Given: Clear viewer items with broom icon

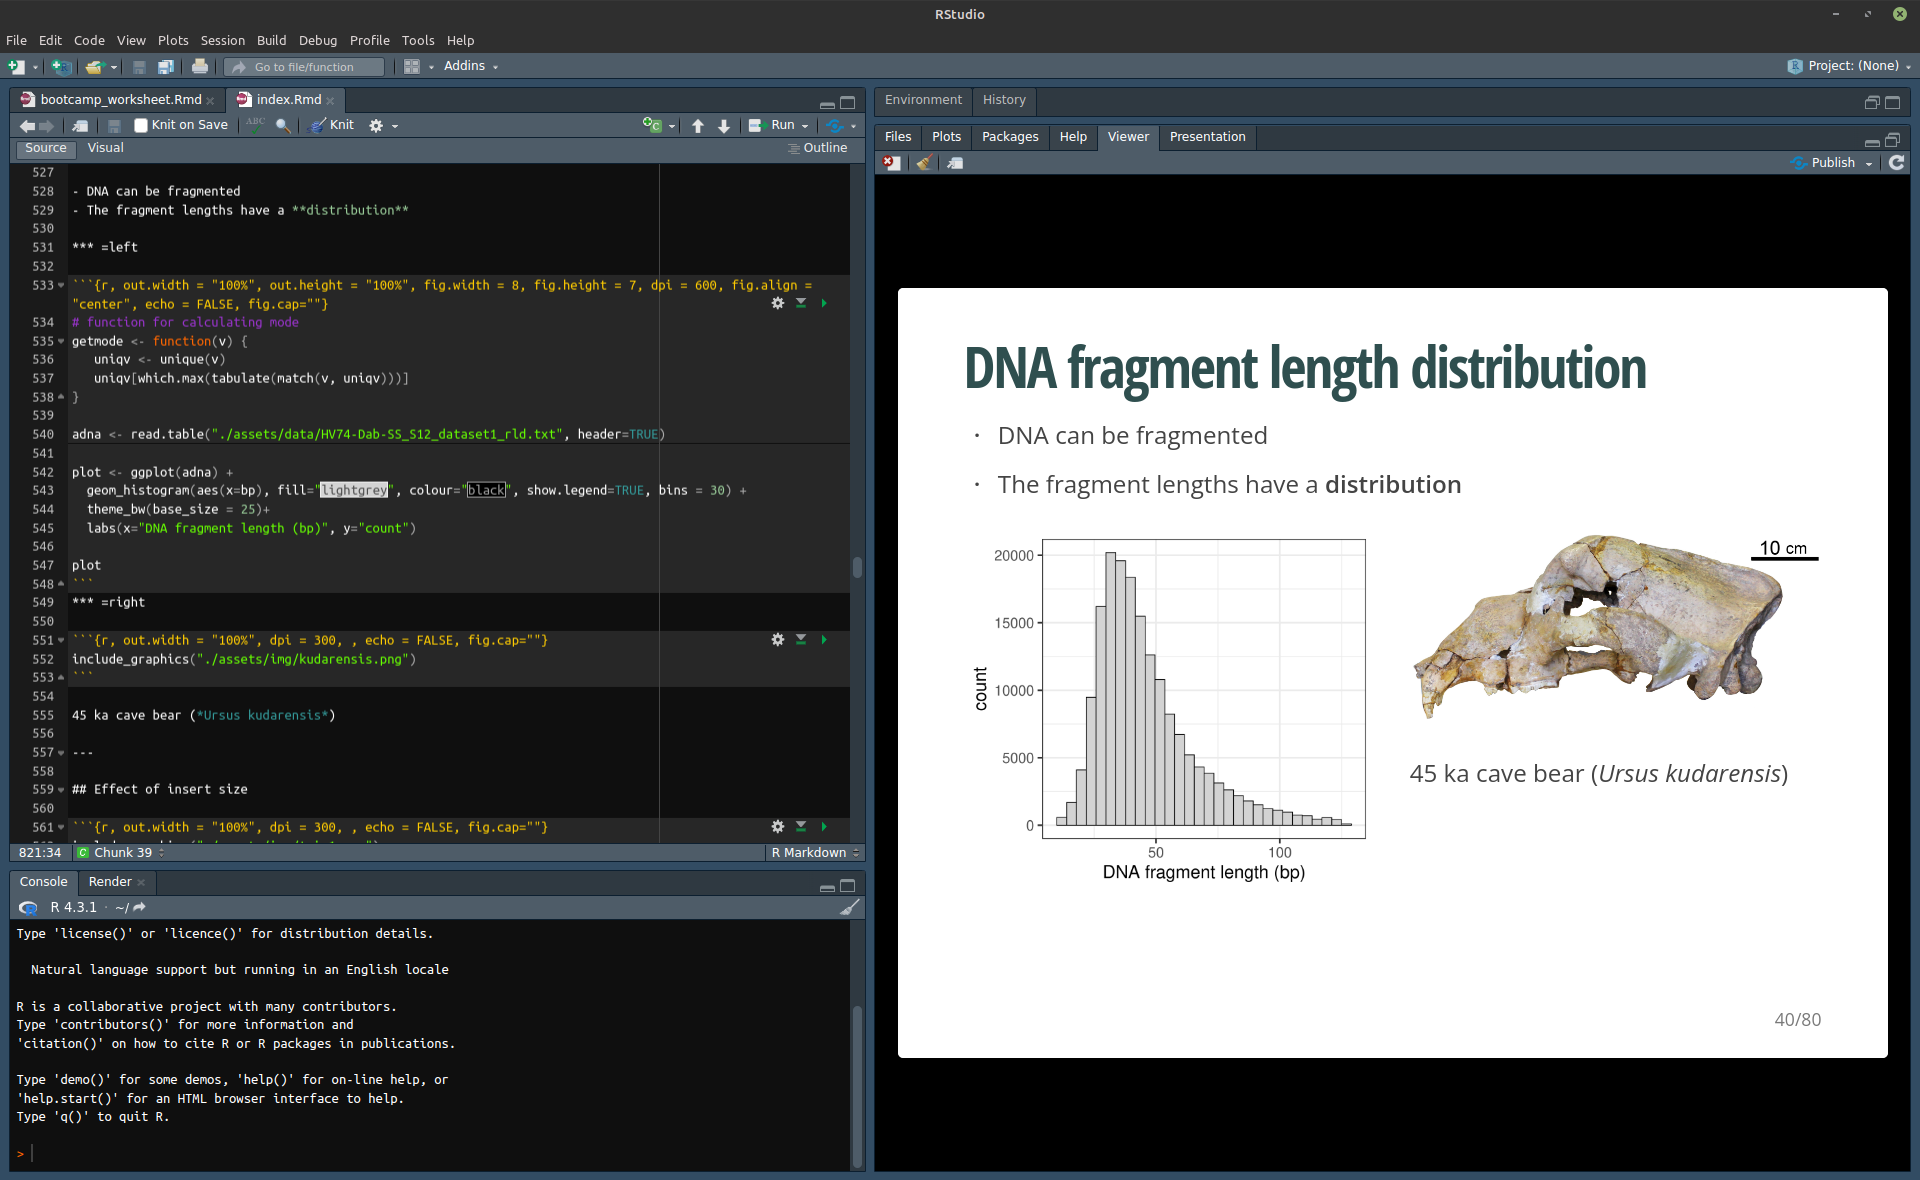Looking at the screenshot, I should [924, 162].
